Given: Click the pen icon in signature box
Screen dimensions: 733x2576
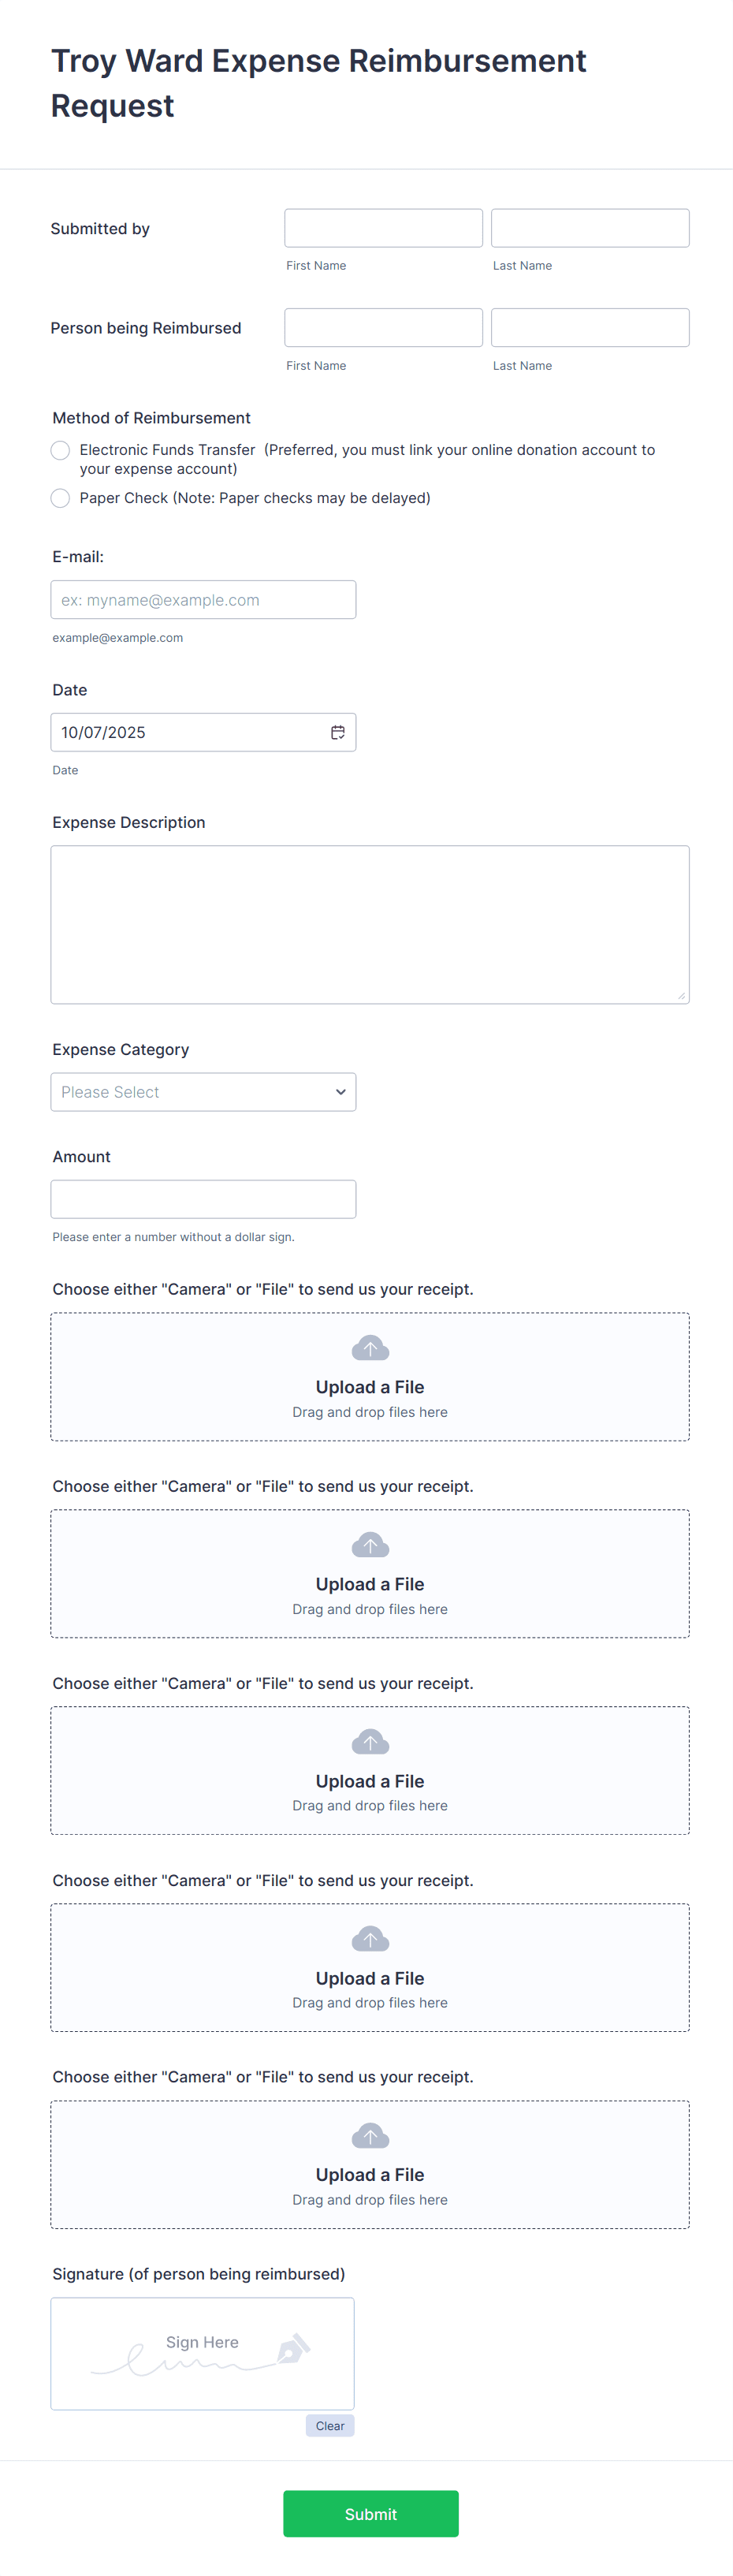Looking at the screenshot, I should (294, 2347).
